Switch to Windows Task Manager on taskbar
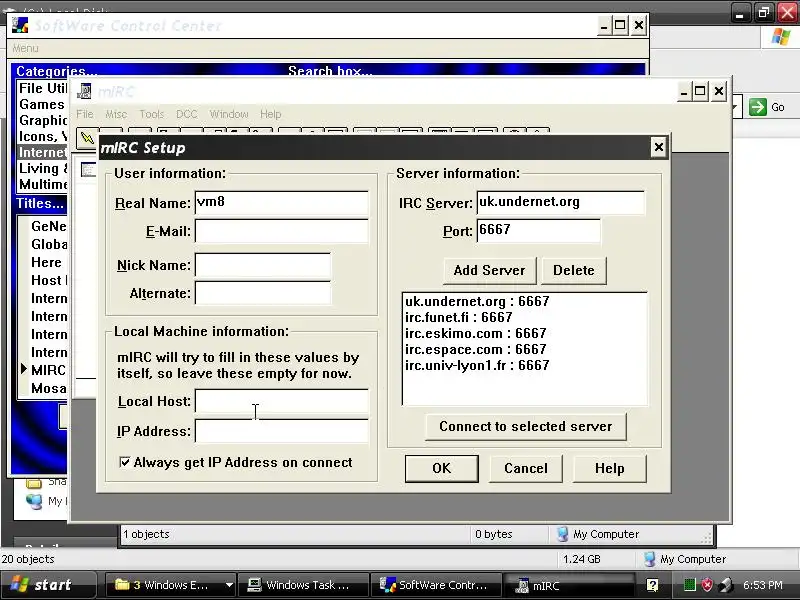 303,585
